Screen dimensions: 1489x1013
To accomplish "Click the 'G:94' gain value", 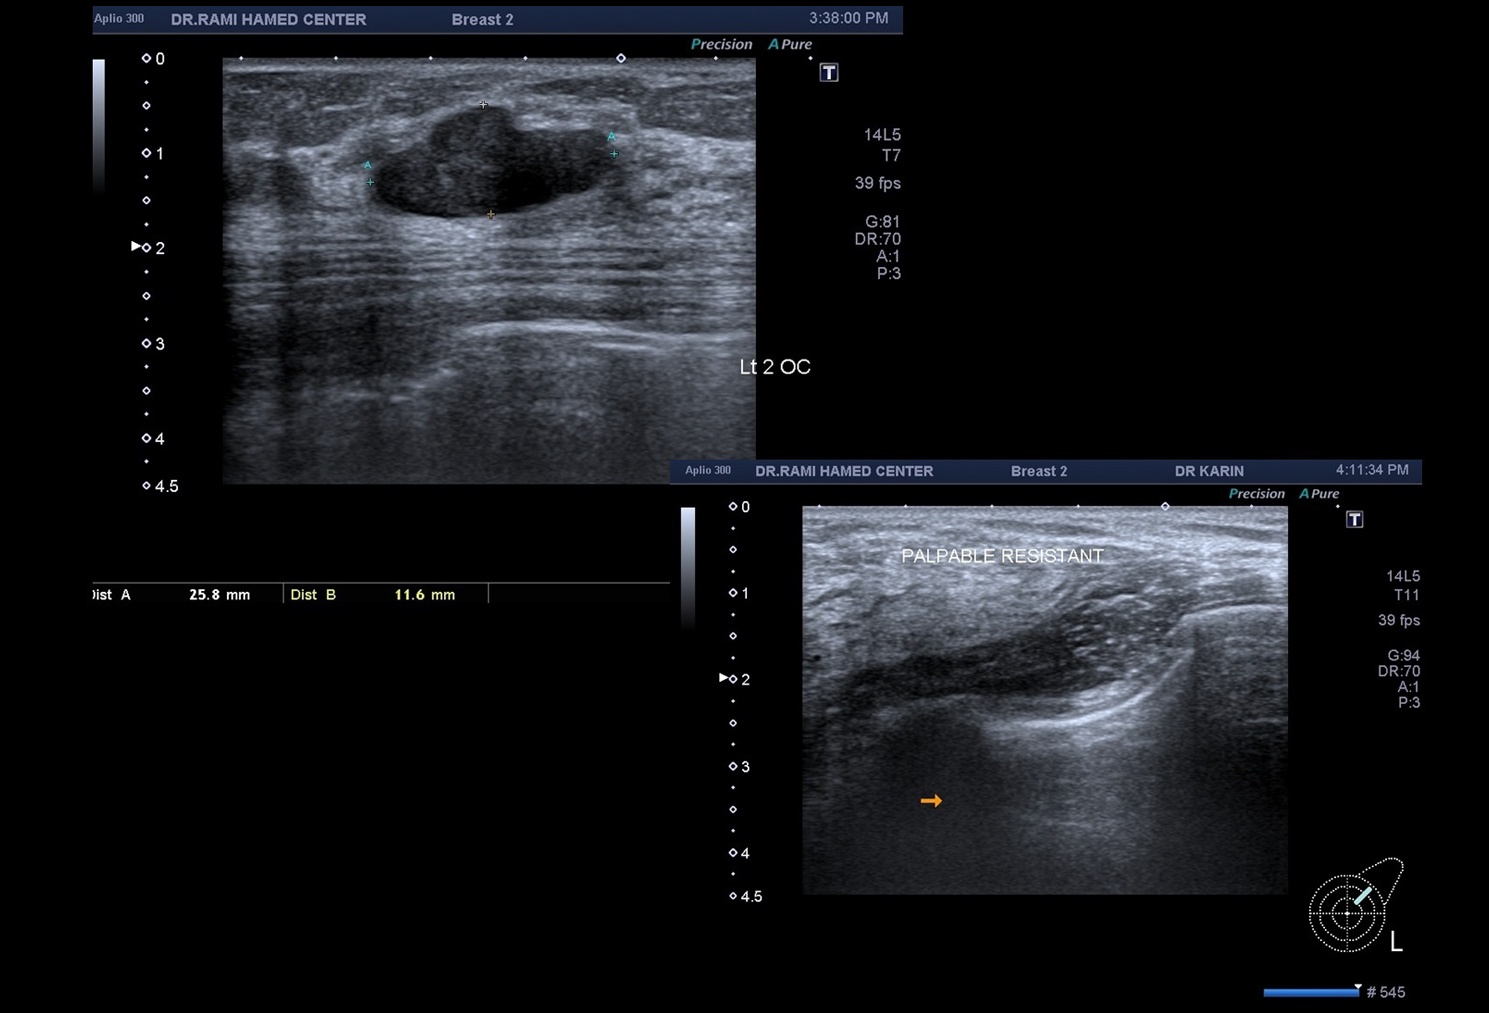I will click(x=1403, y=656).
